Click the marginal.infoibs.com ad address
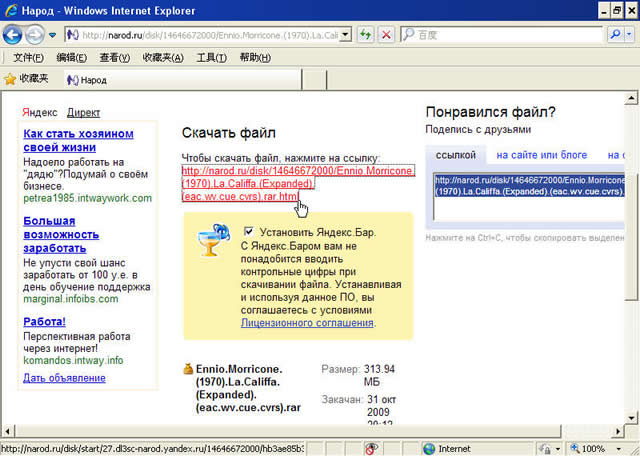The height and width of the screenshot is (456, 640). 71,299
